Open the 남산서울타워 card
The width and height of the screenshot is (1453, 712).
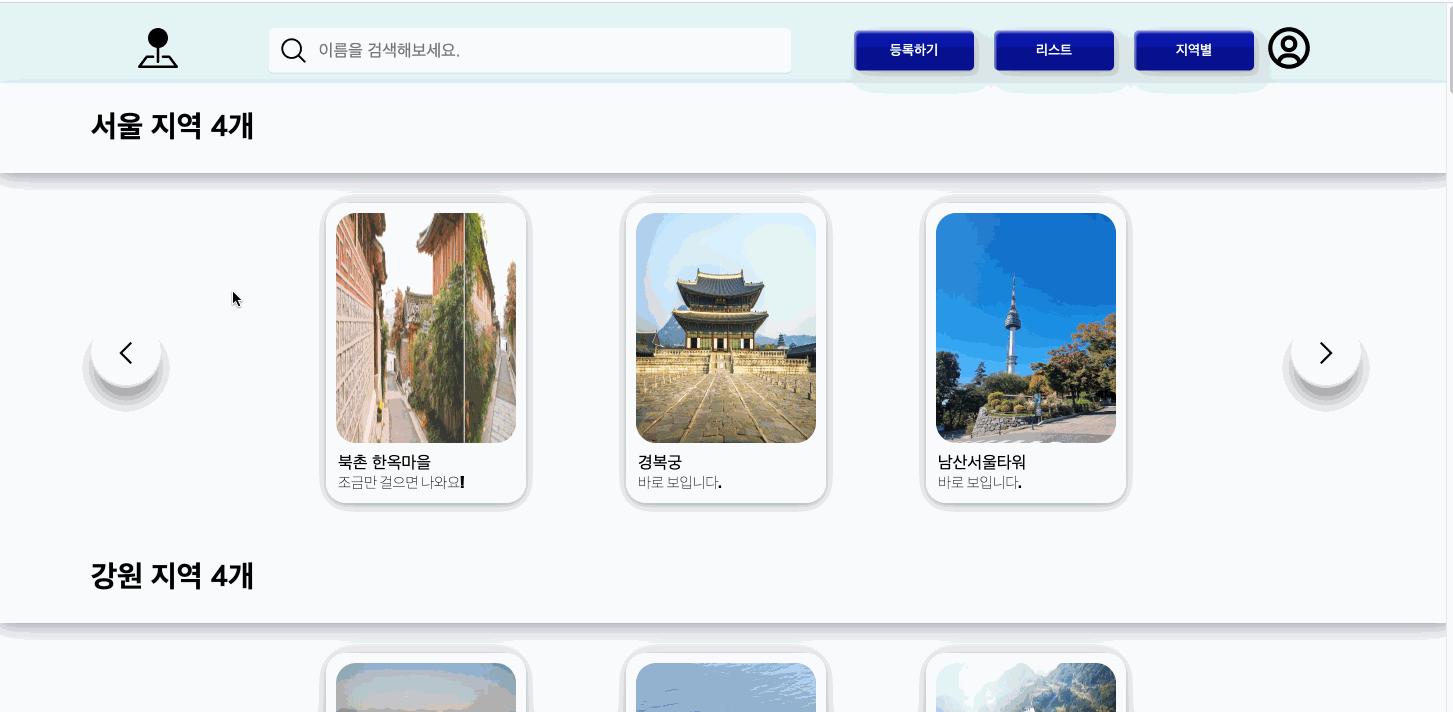point(1025,352)
